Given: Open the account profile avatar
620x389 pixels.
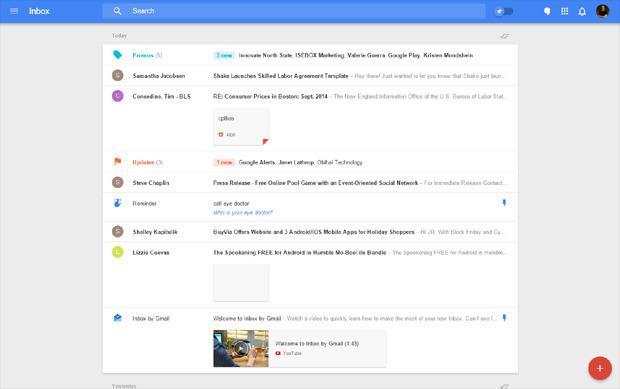Looking at the screenshot, I should [602, 11].
